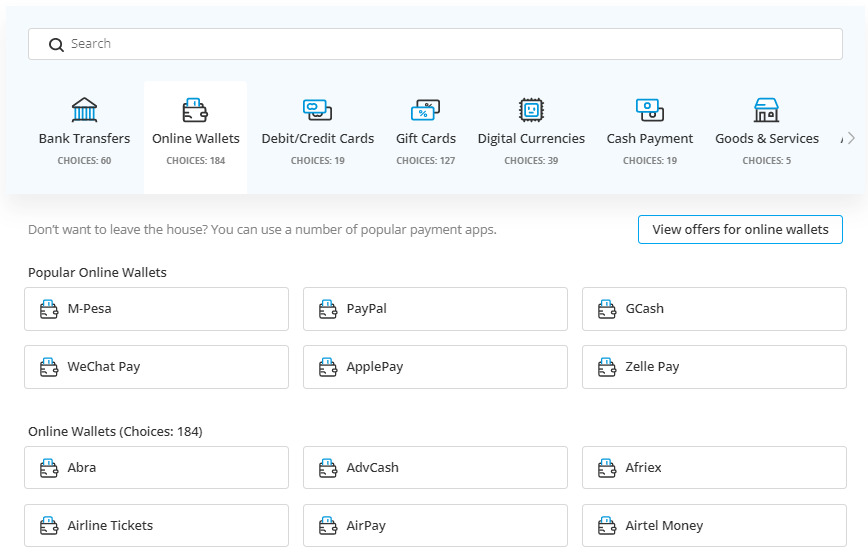This screenshot has width=868, height=556.
Task: Select WeChat Pay payment method
Action: pos(156,367)
